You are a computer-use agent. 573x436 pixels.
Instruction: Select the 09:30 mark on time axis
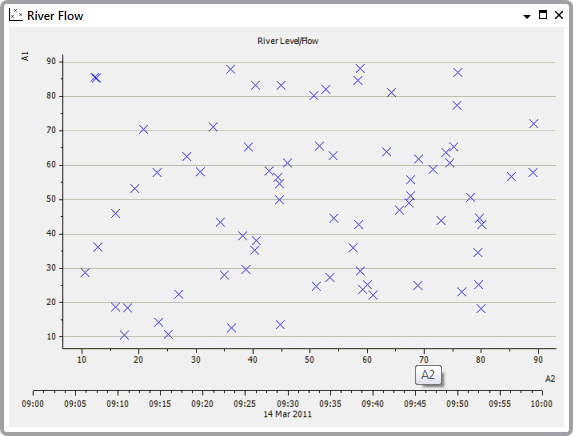tap(288, 404)
